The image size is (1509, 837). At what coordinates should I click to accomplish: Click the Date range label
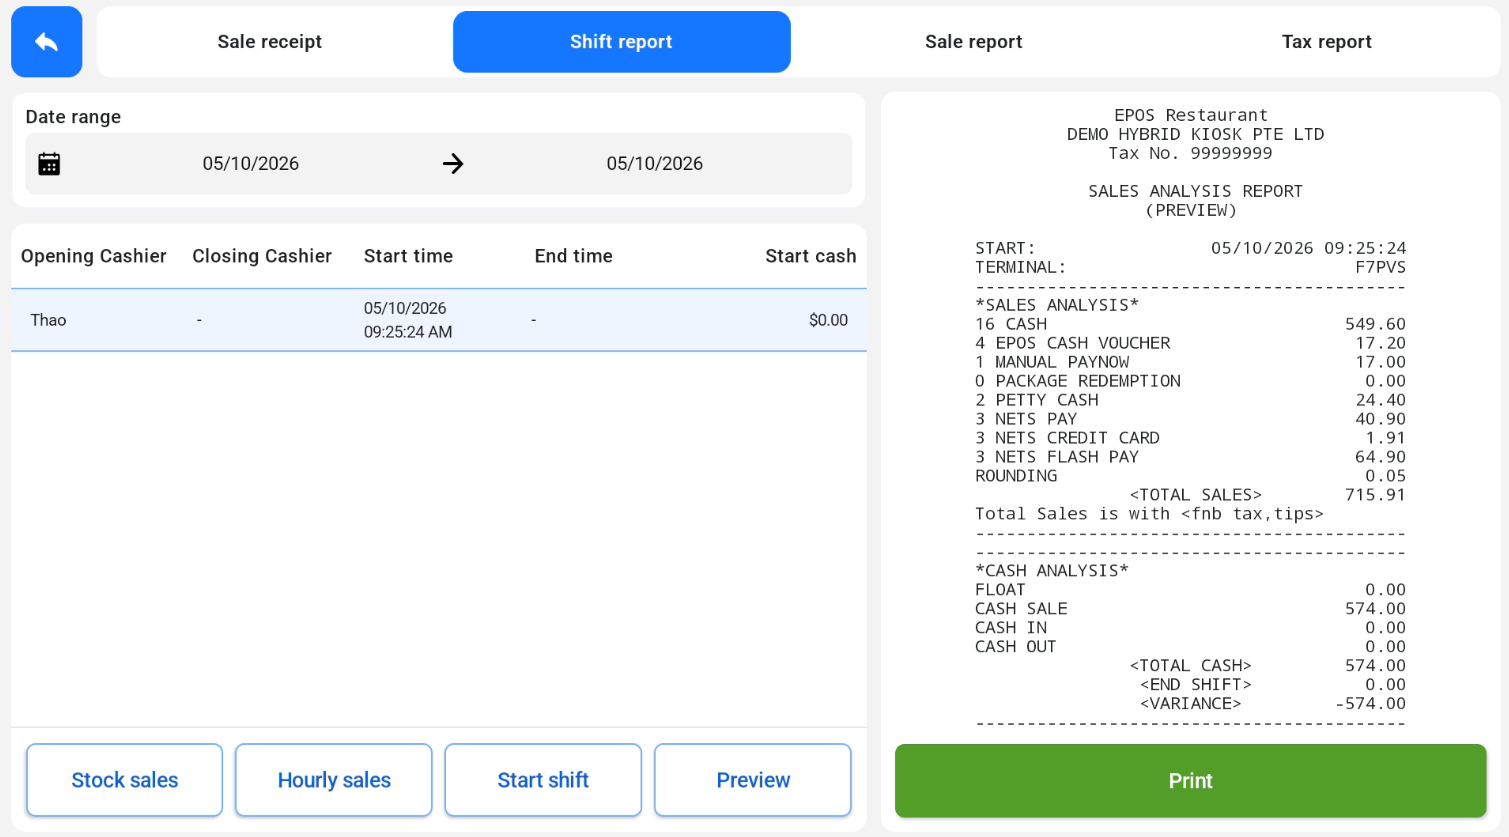point(73,117)
